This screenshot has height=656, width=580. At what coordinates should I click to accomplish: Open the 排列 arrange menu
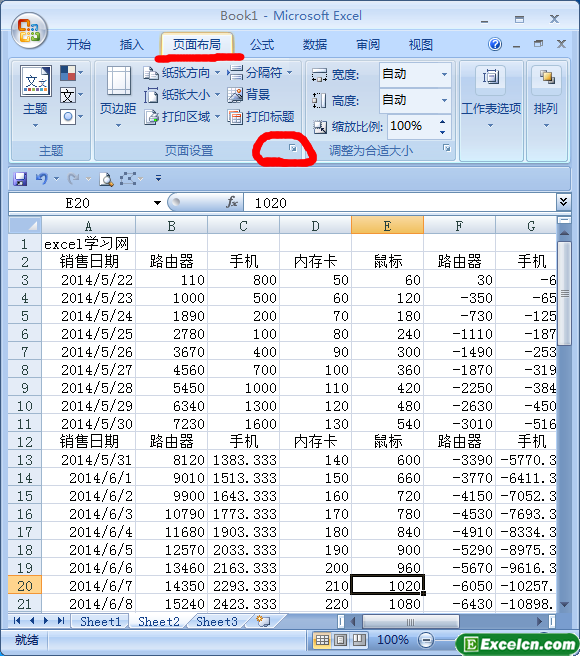tap(546, 98)
